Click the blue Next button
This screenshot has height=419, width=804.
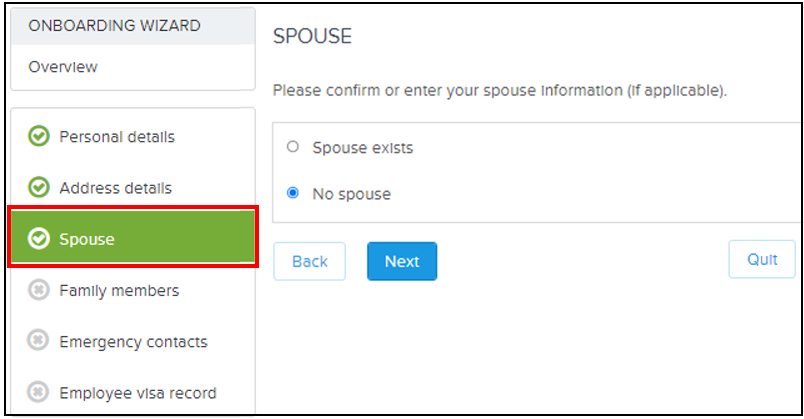pyautogui.click(x=402, y=261)
